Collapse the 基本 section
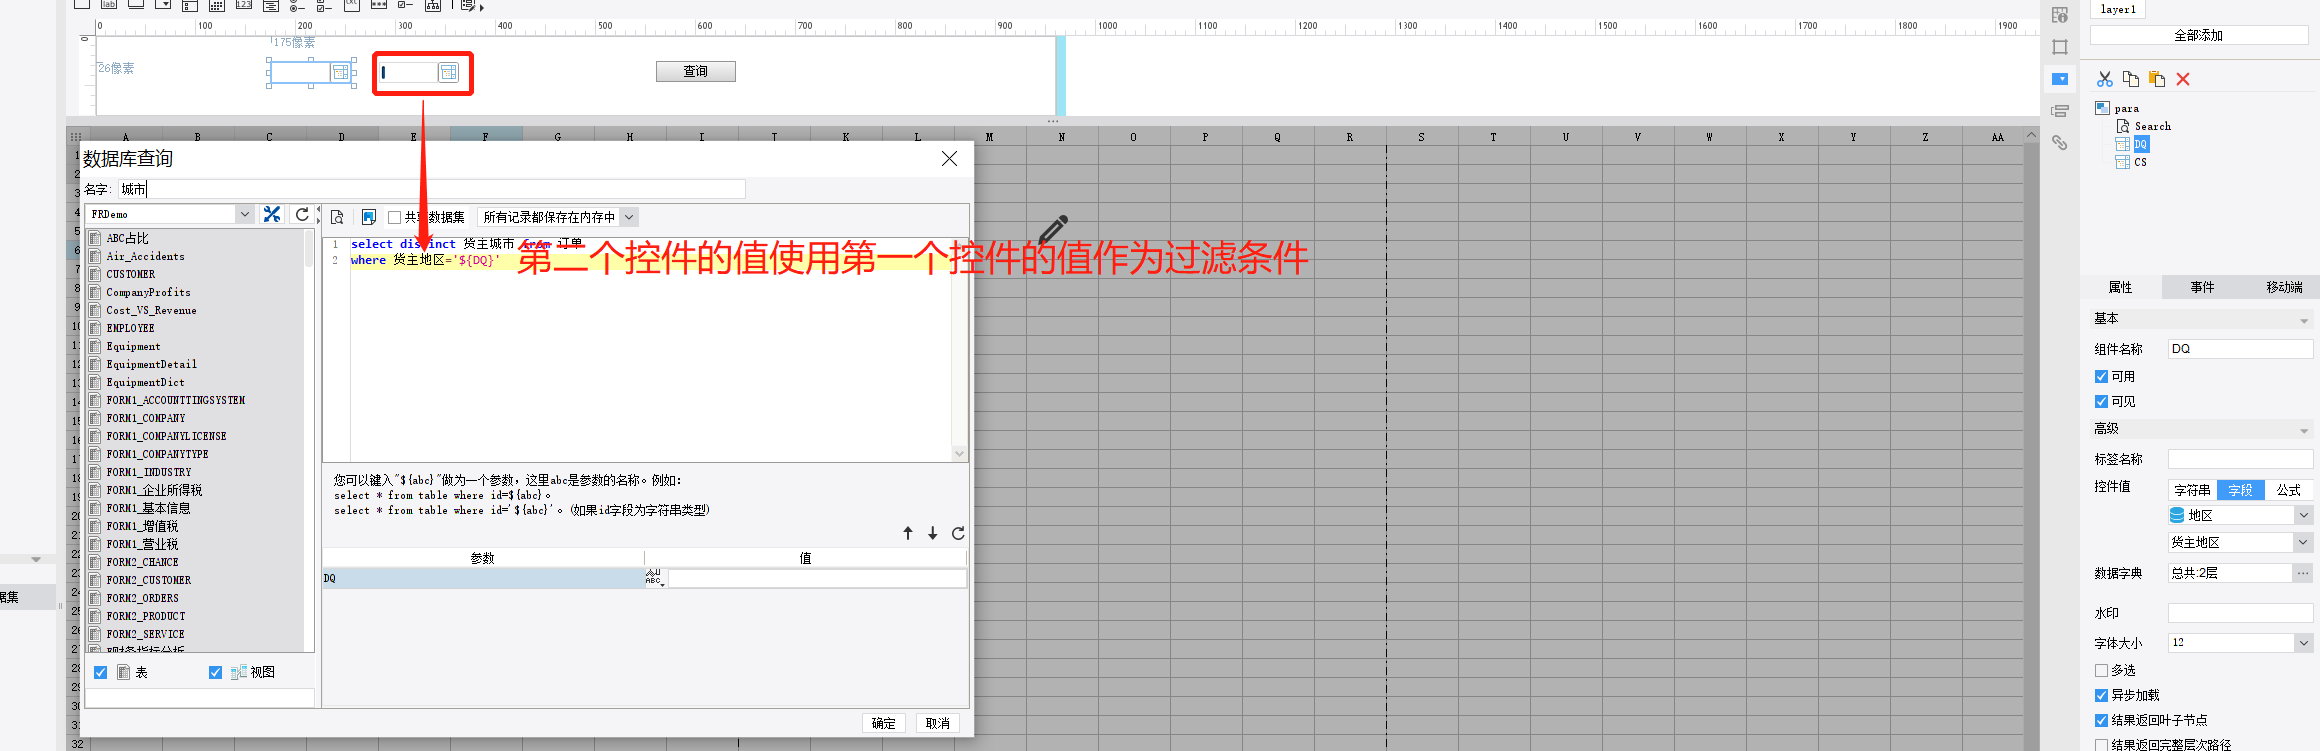 [2304, 320]
